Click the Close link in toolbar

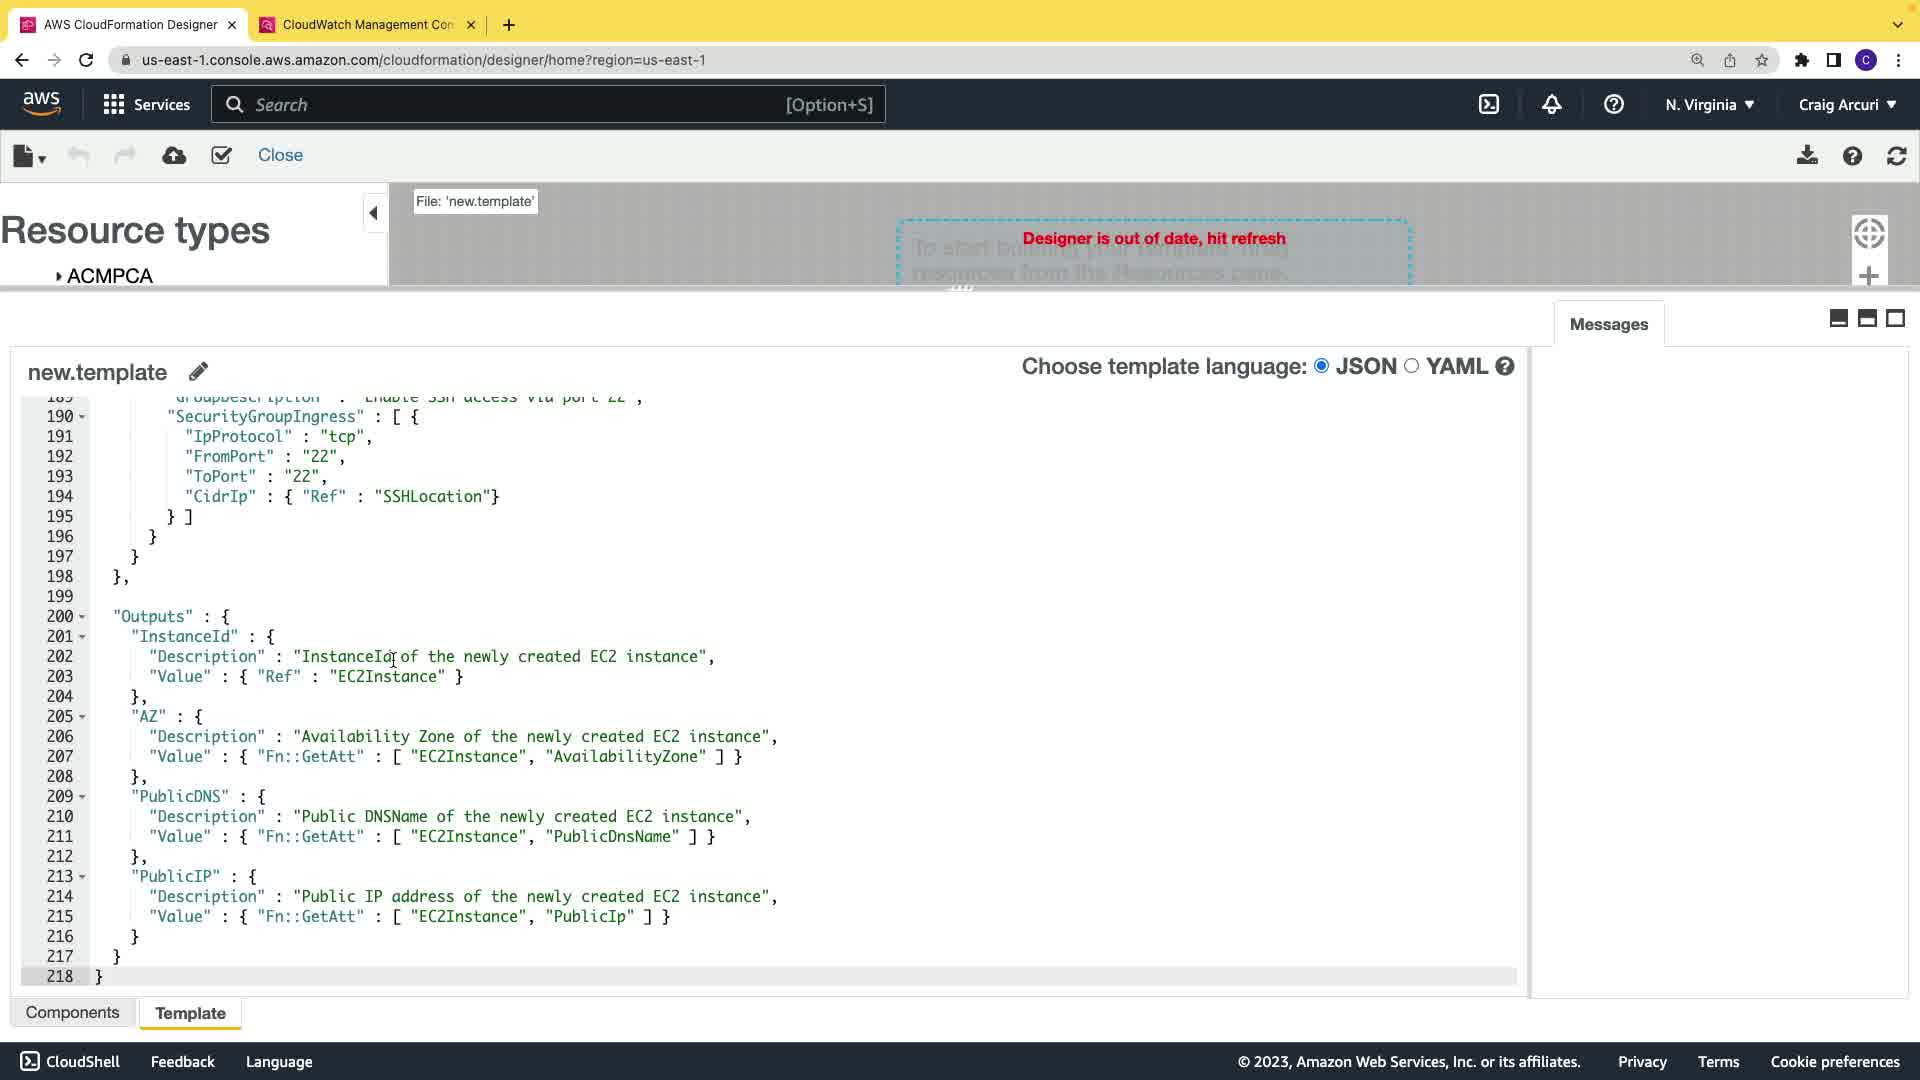pos(280,155)
